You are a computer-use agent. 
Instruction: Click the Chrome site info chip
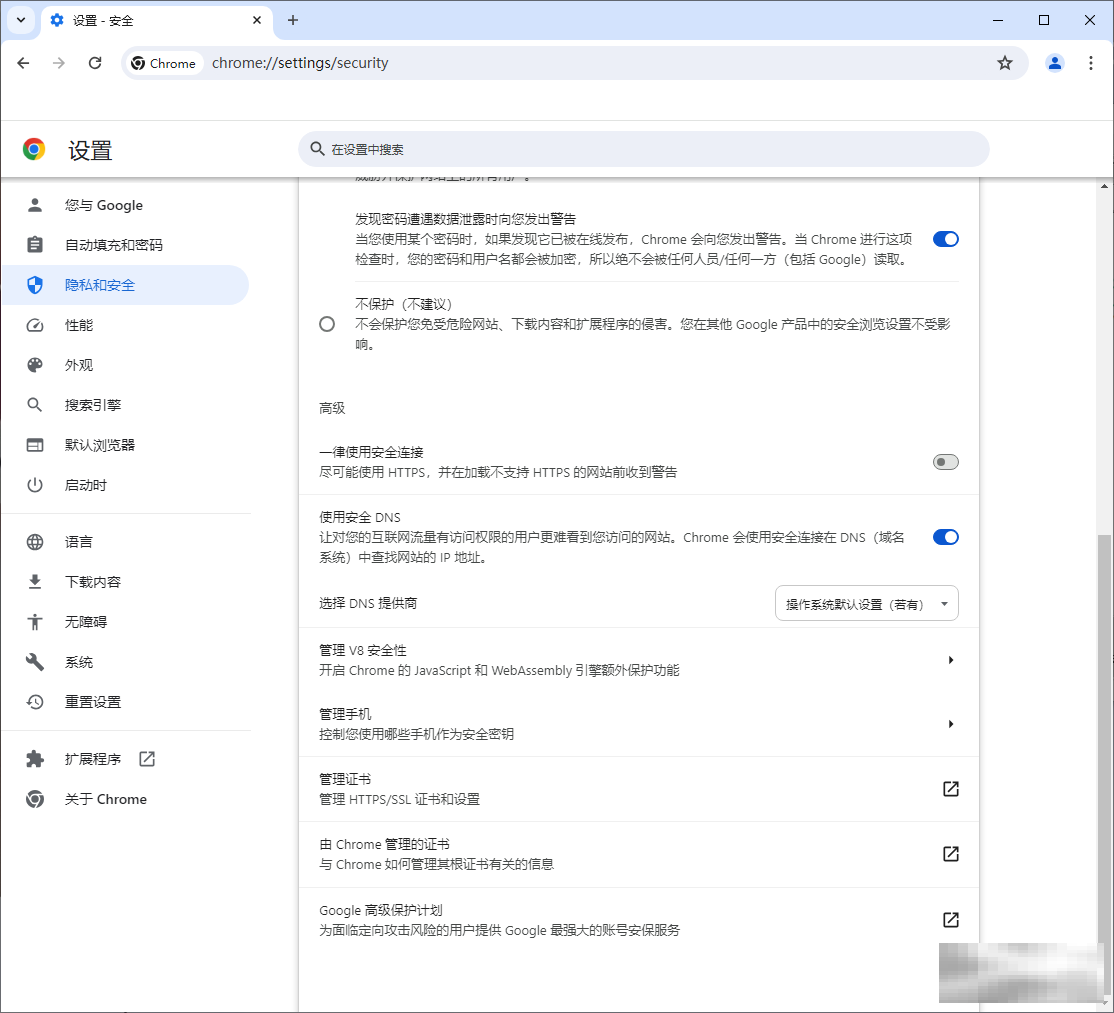click(164, 63)
